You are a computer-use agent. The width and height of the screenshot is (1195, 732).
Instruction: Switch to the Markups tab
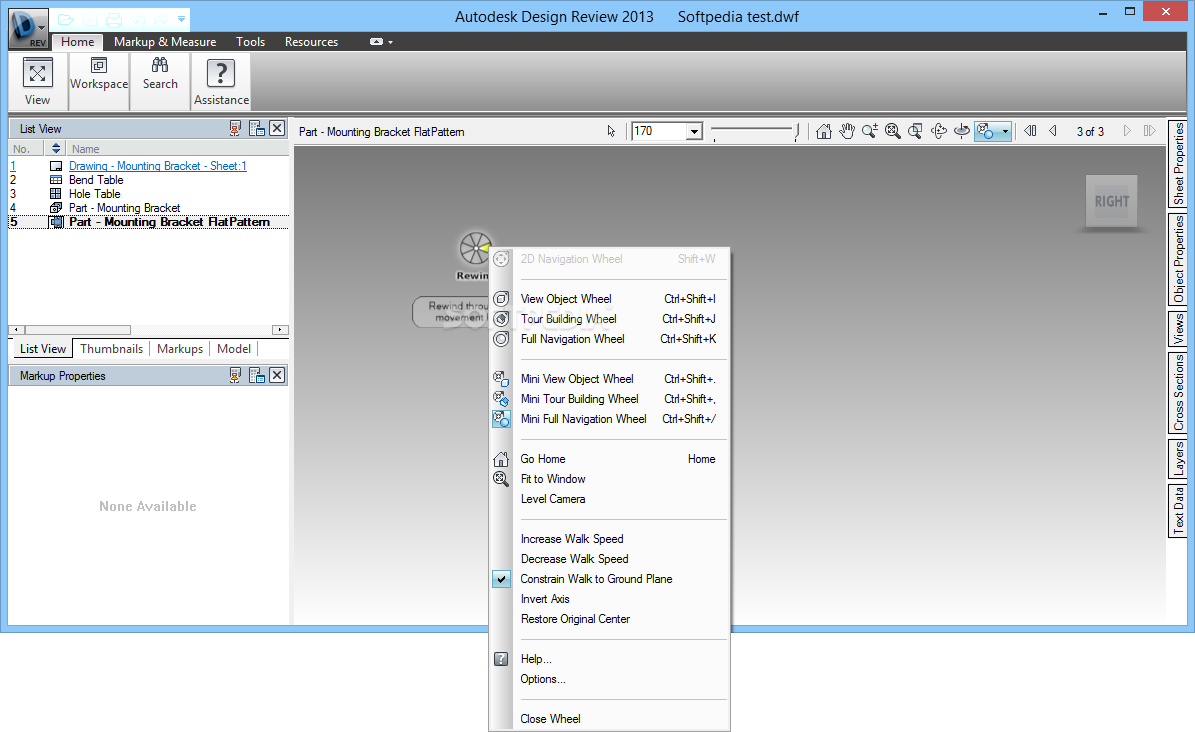[180, 348]
